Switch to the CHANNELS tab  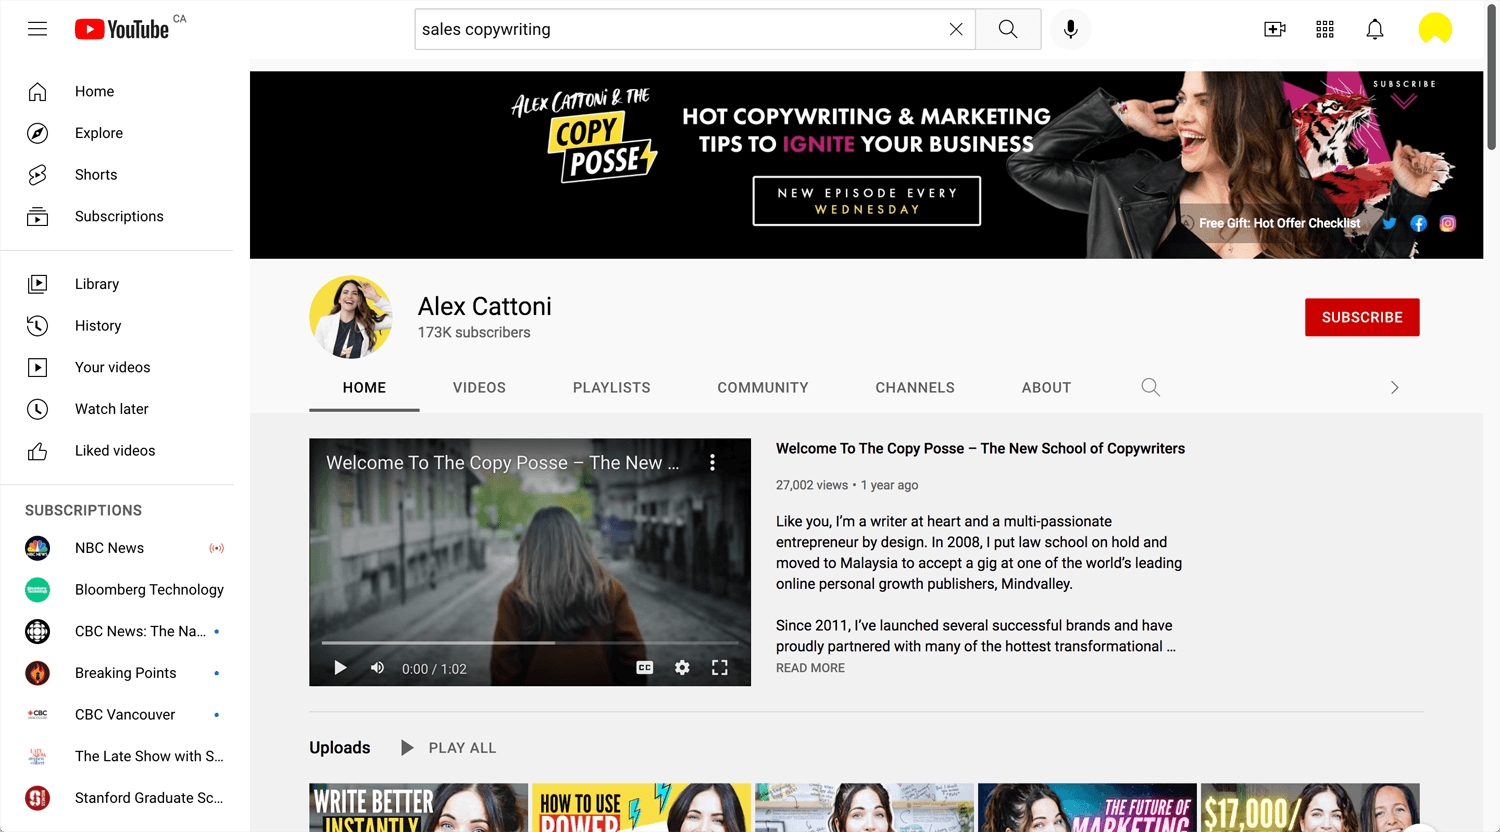915,388
